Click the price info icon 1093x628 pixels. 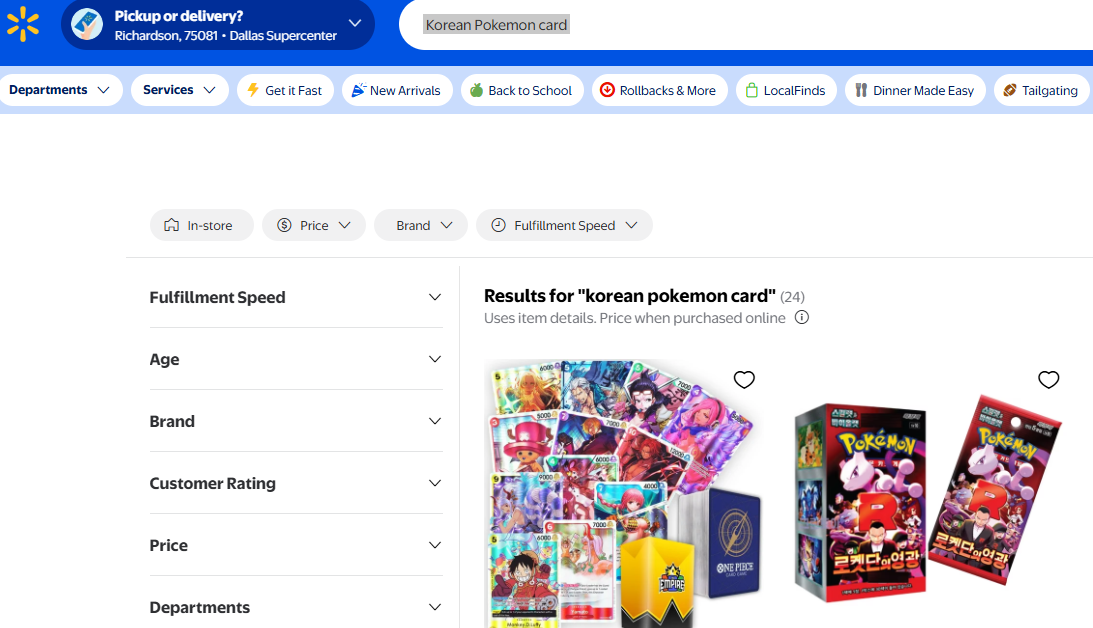coord(802,318)
